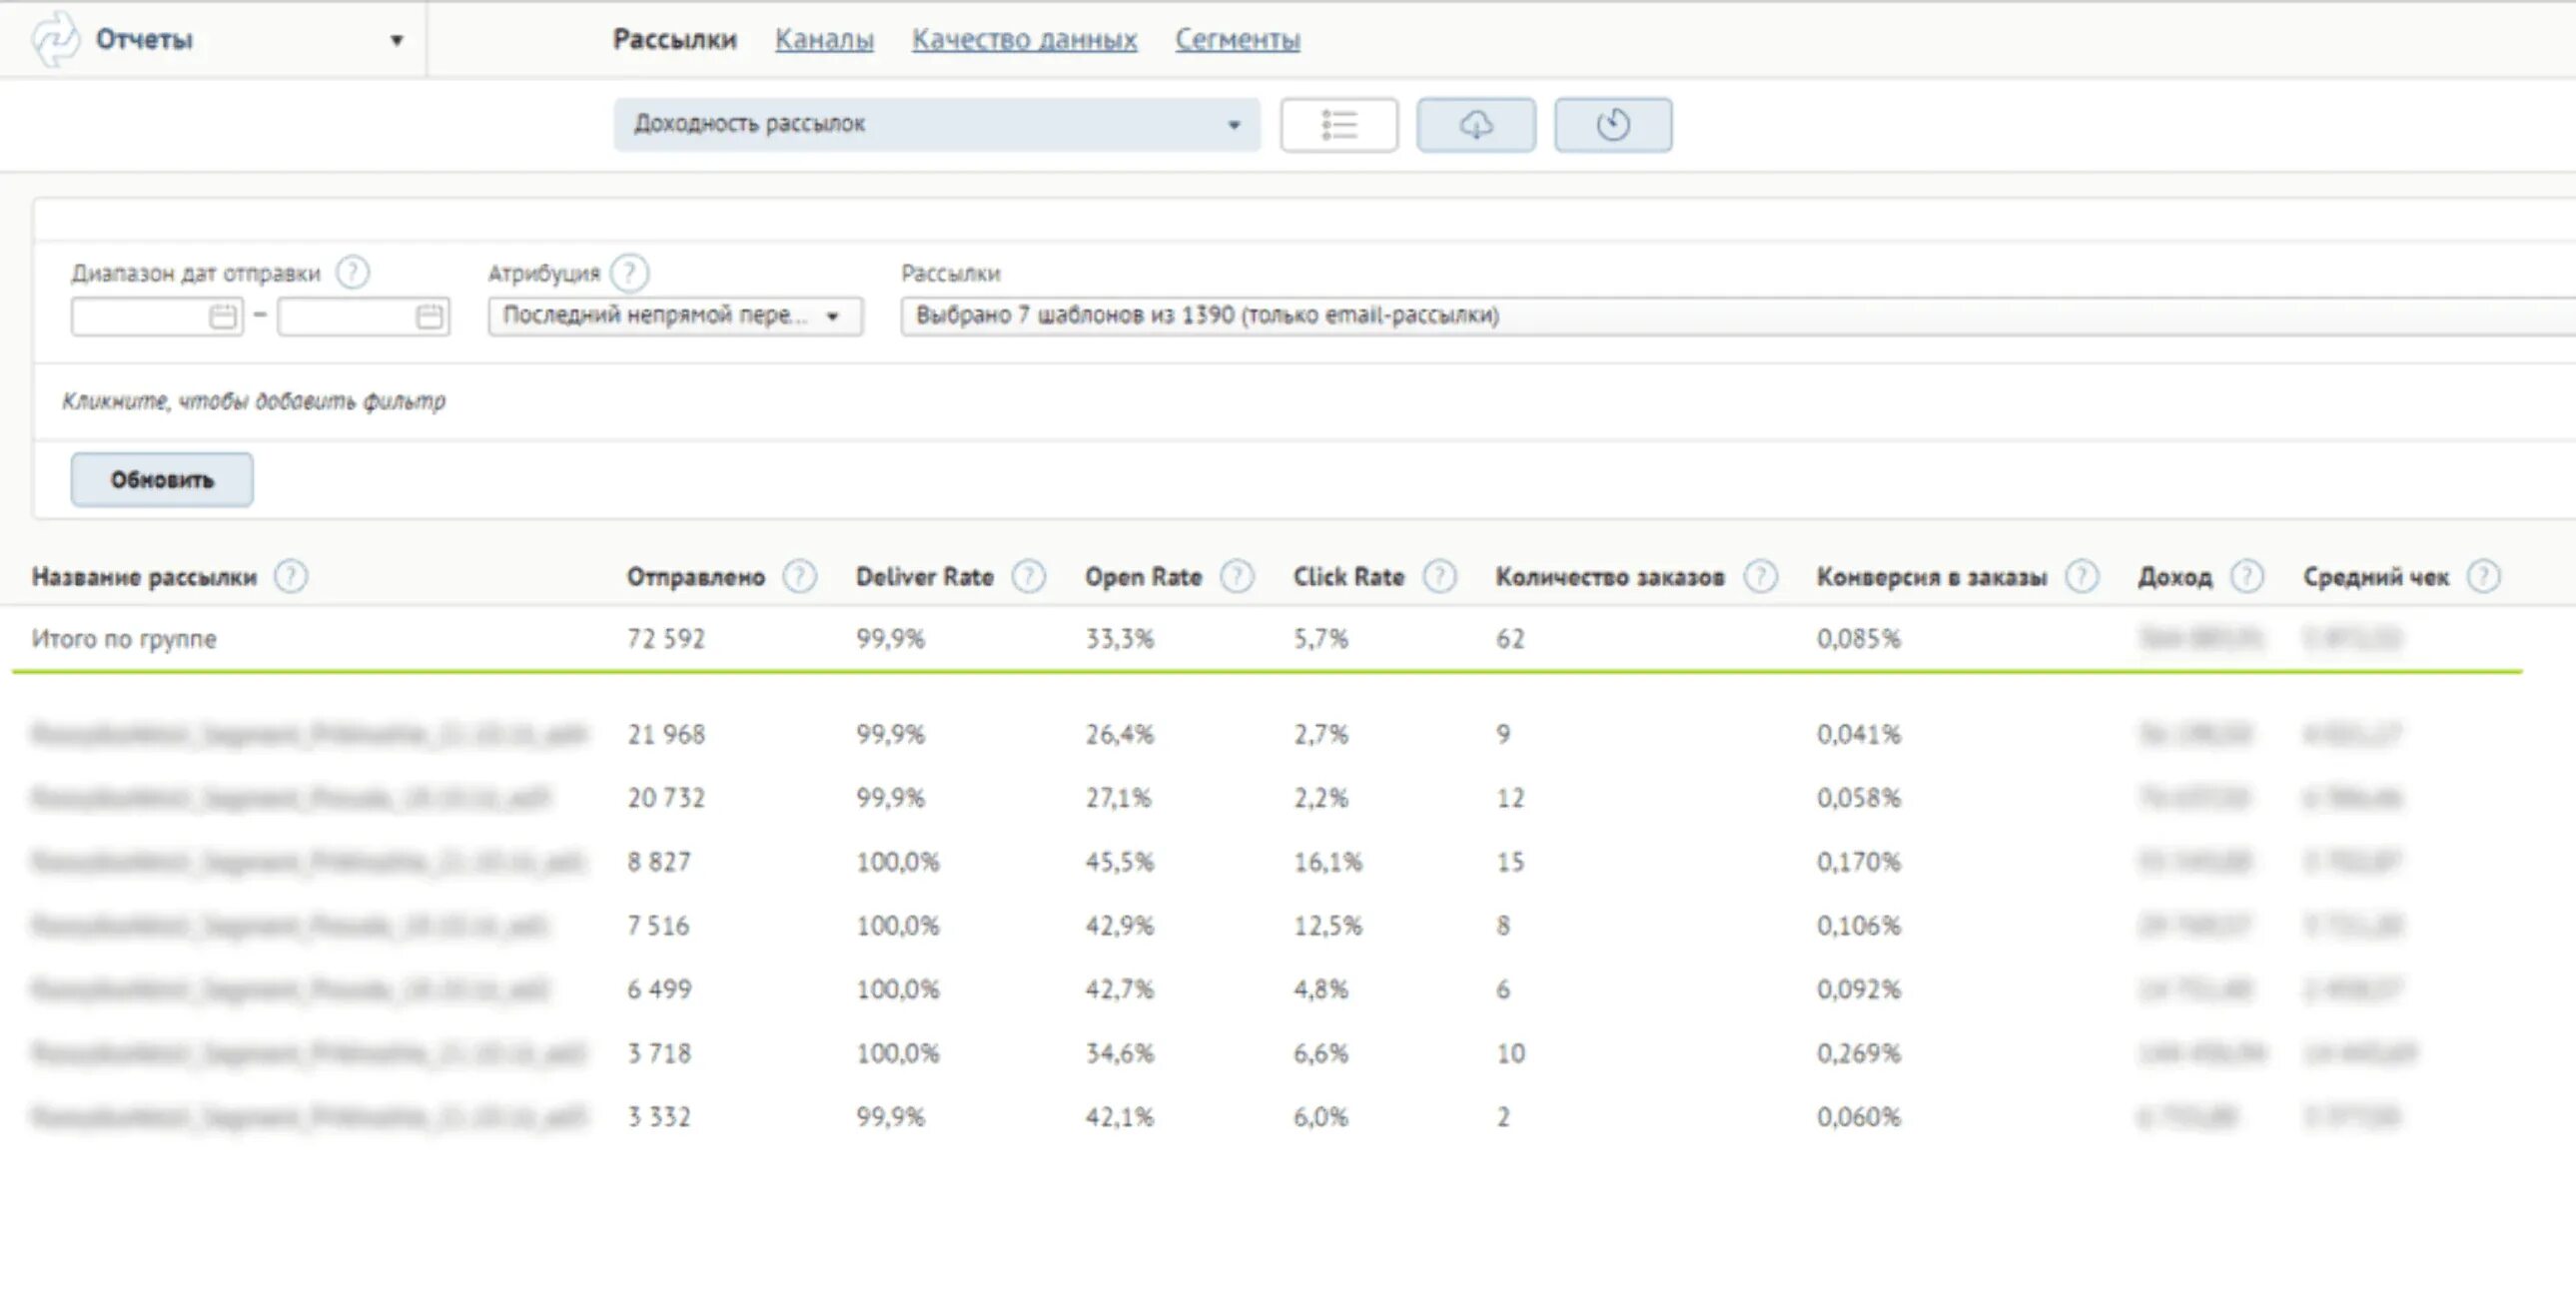Open the start date calendar icon
The width and height of the screenshot is (2576, 1310).
click(223, 317)
